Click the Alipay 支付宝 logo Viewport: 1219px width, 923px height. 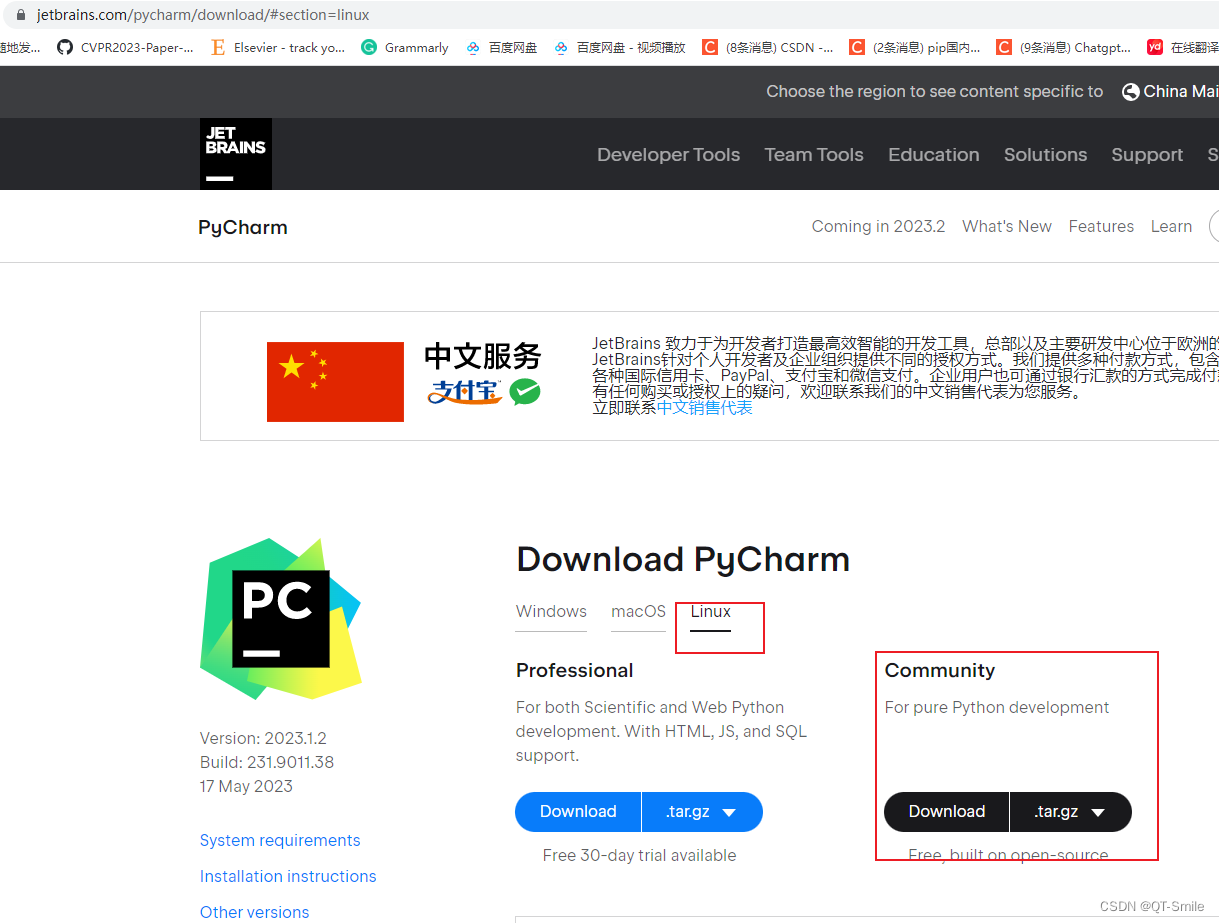coord(464,392)
